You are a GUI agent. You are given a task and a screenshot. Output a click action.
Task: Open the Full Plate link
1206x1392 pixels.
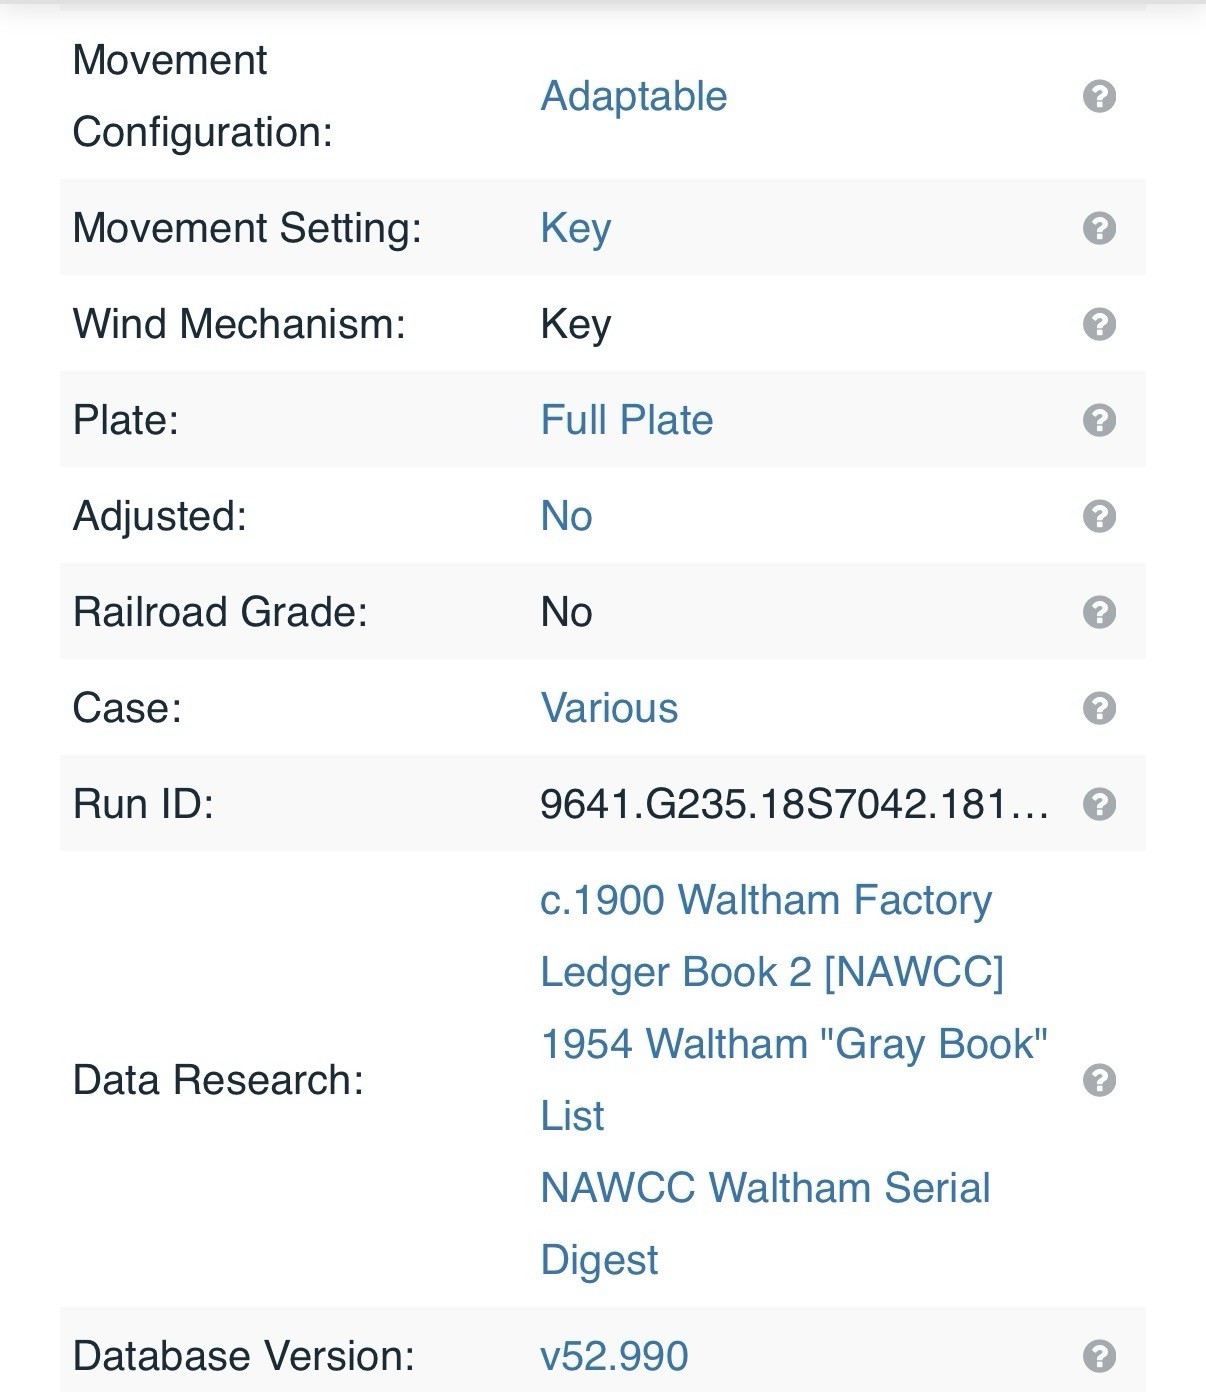point(627,420)
